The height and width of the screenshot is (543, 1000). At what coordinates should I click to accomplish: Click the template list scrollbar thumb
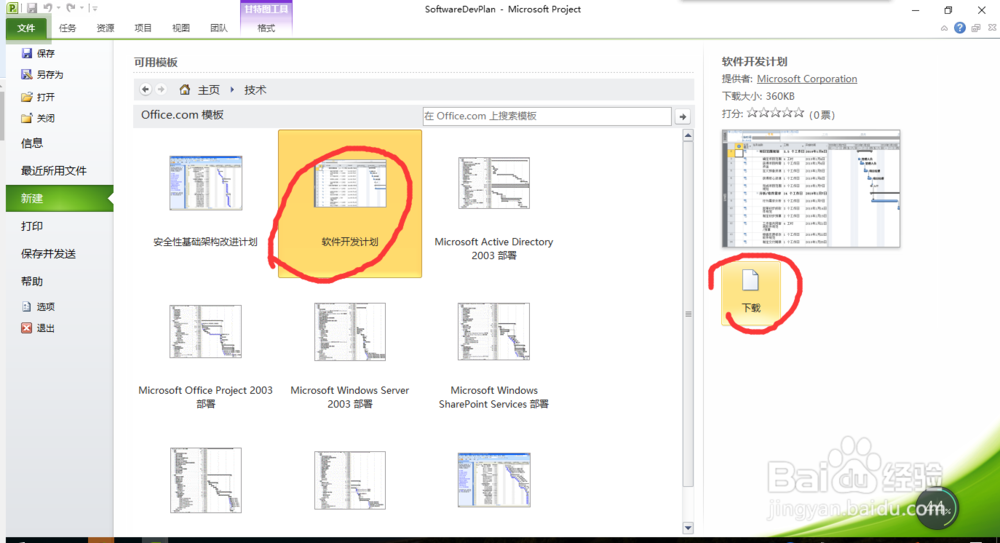click(x=688, y=314)
